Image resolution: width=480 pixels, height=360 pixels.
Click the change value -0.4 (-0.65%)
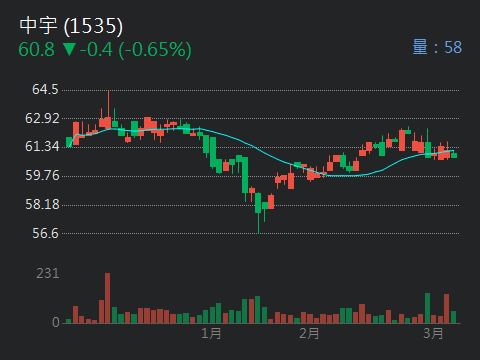136,50
